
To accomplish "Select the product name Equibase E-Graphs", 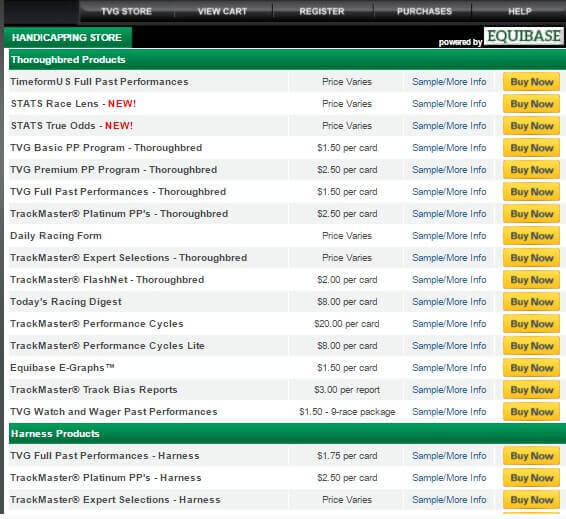I will pyautogui.click(x=62, y=368).
